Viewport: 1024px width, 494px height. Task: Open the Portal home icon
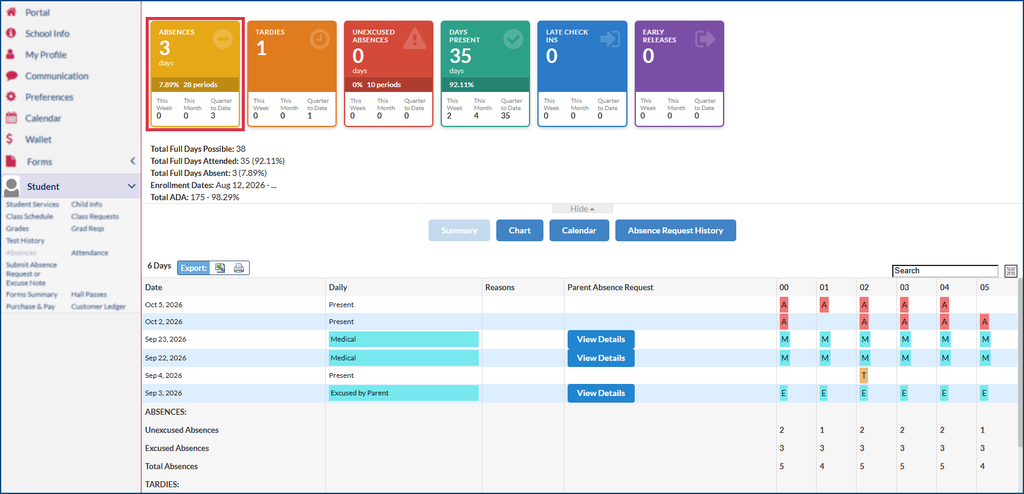10,12
